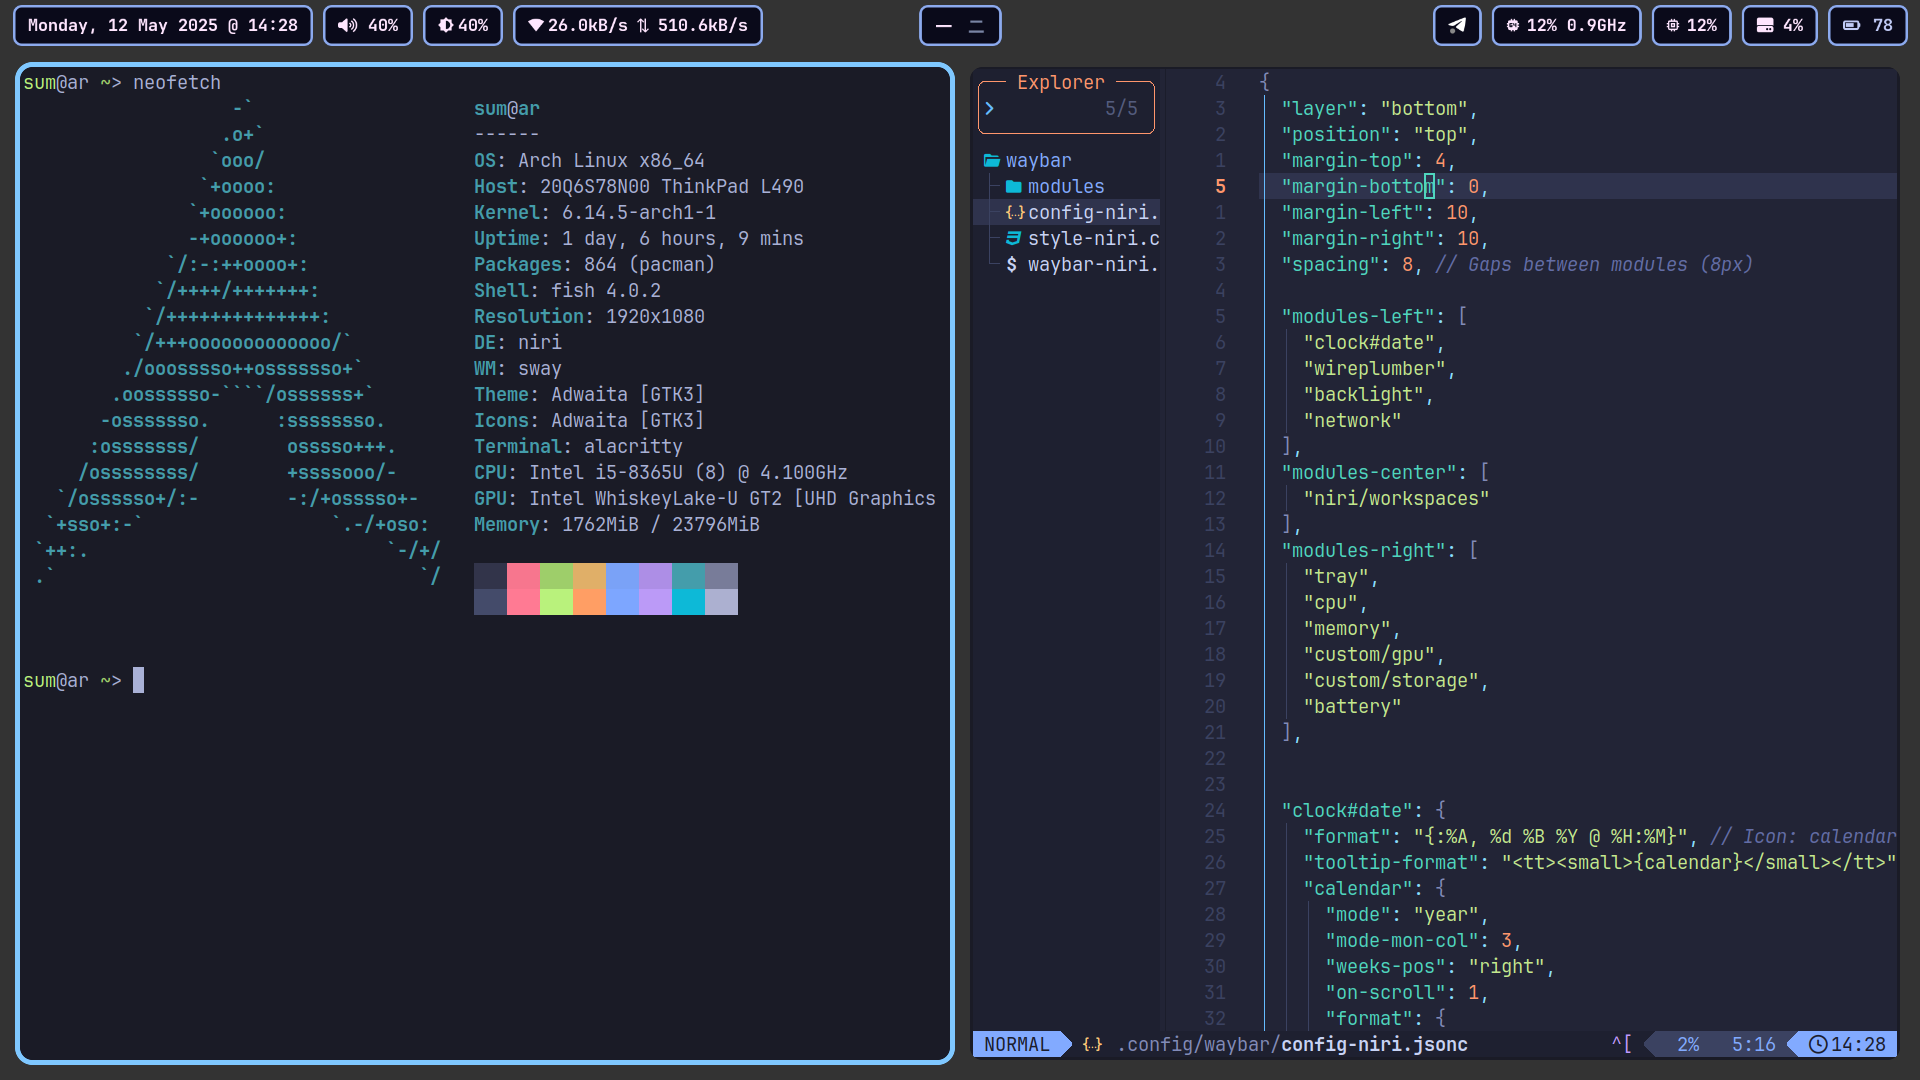Click the date and time module in the top bar
Image resolution: width=1920 pixels, height=1080 pixels.
[162, 25]
